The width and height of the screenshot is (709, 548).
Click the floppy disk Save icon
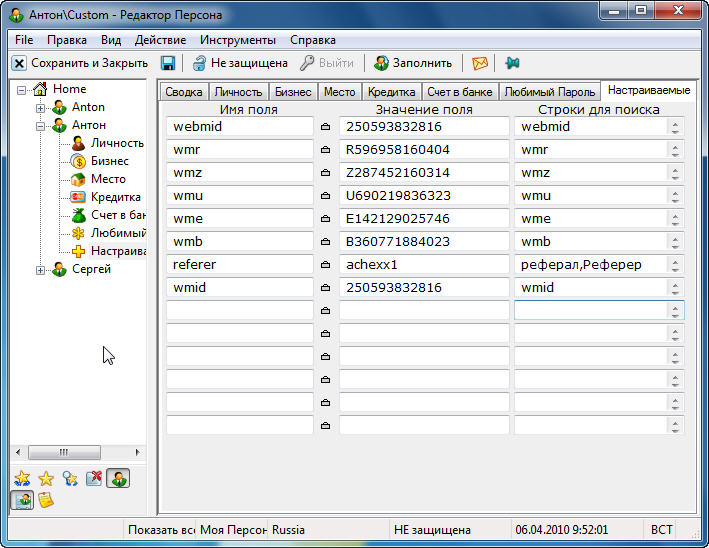click(x=168, y=63)
